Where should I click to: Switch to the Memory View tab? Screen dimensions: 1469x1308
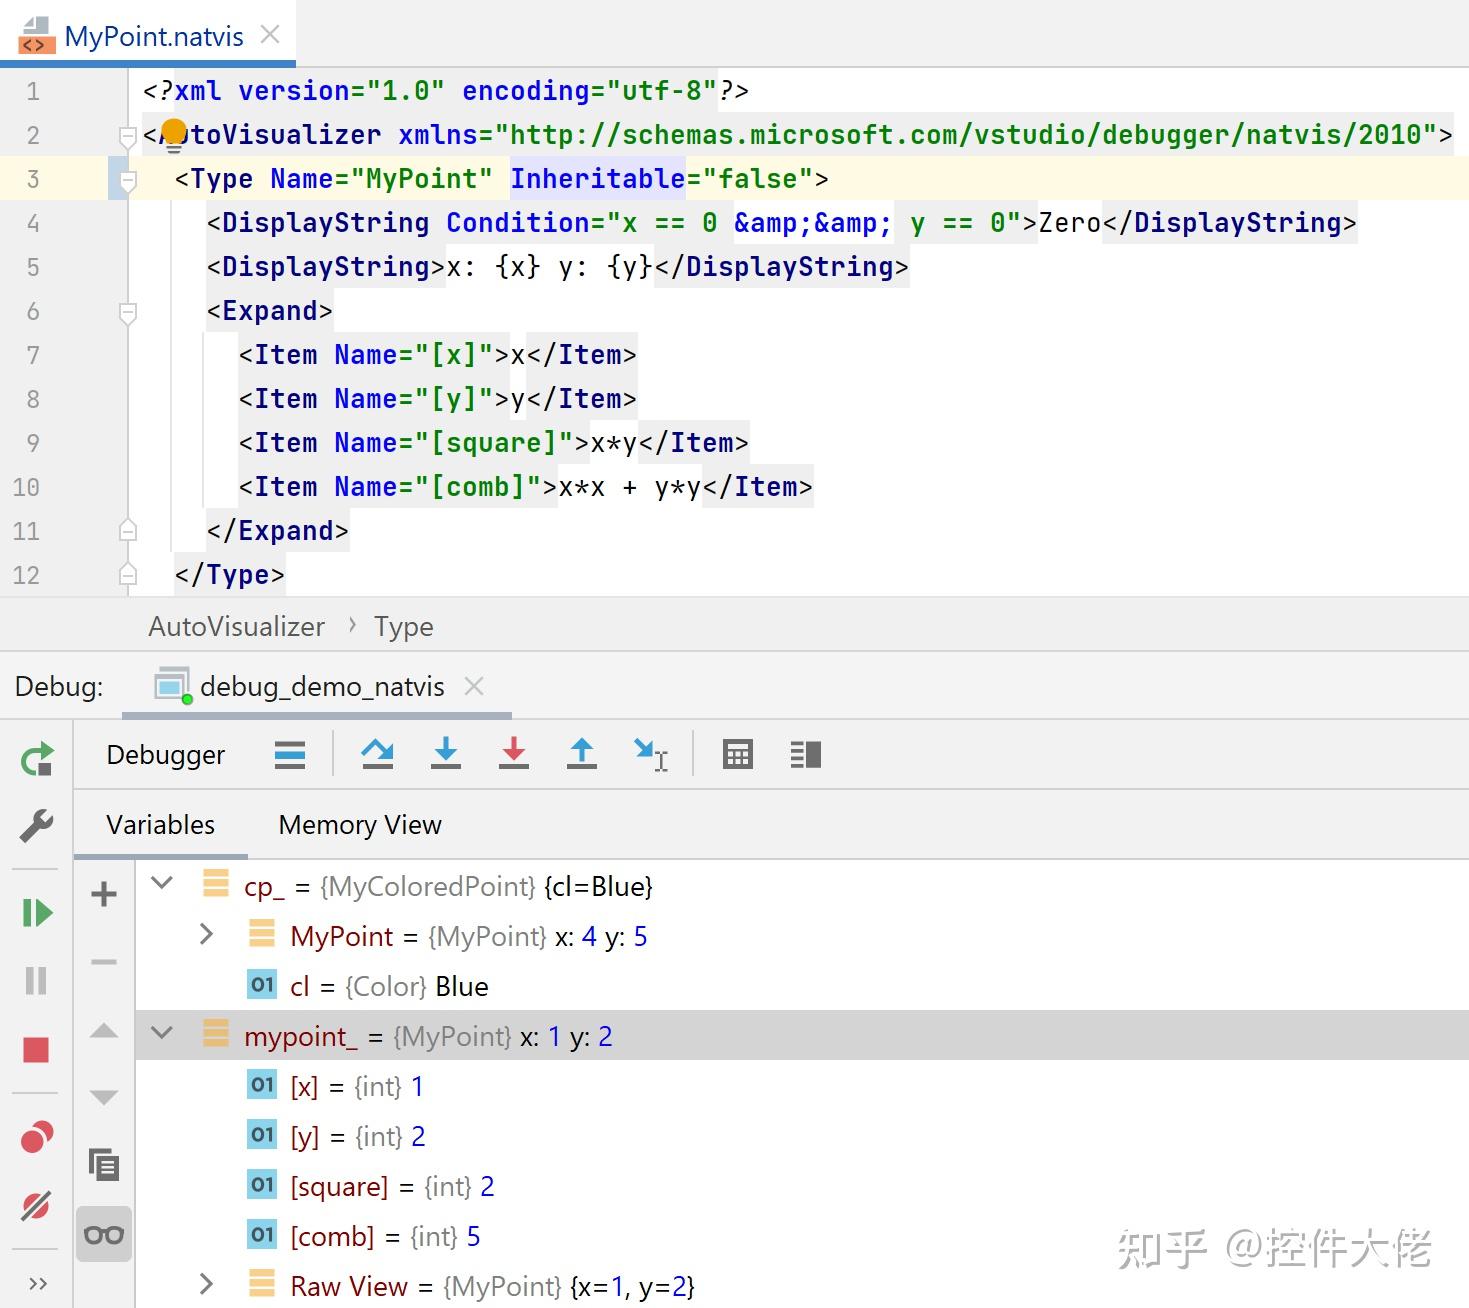click(x=359, y=825)
